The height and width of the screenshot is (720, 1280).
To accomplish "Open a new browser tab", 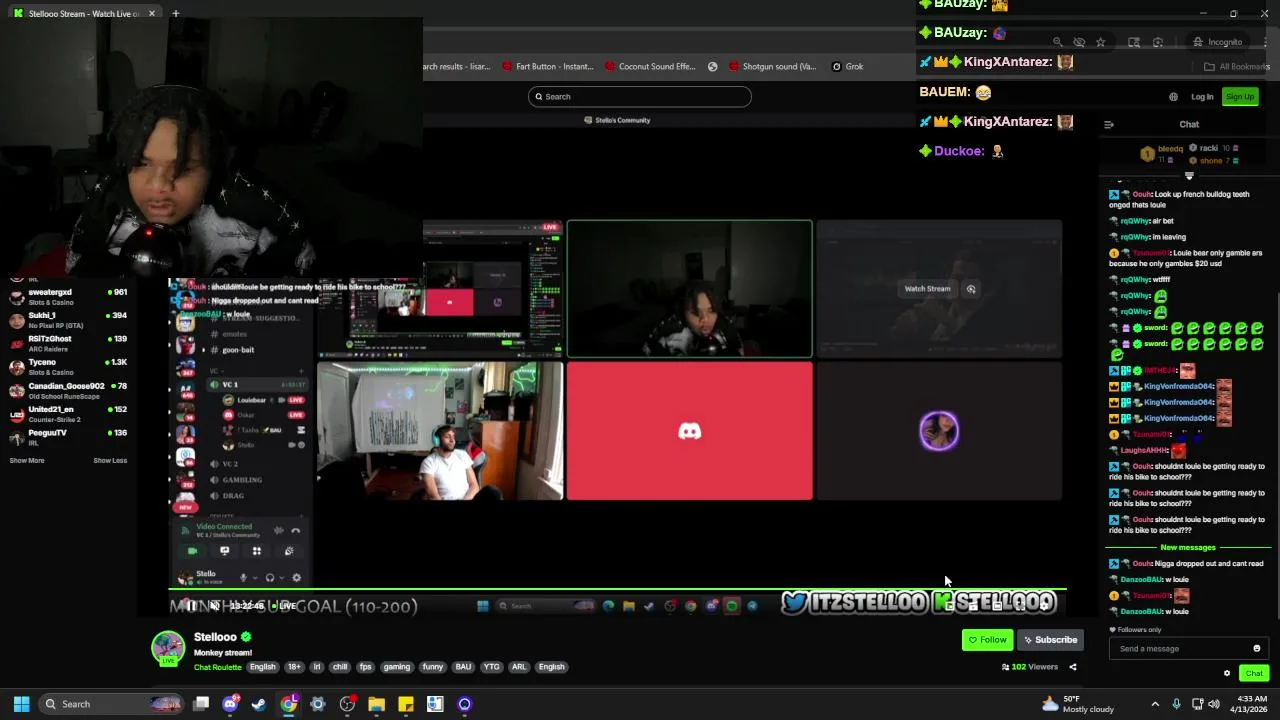I will coord(175,14).
